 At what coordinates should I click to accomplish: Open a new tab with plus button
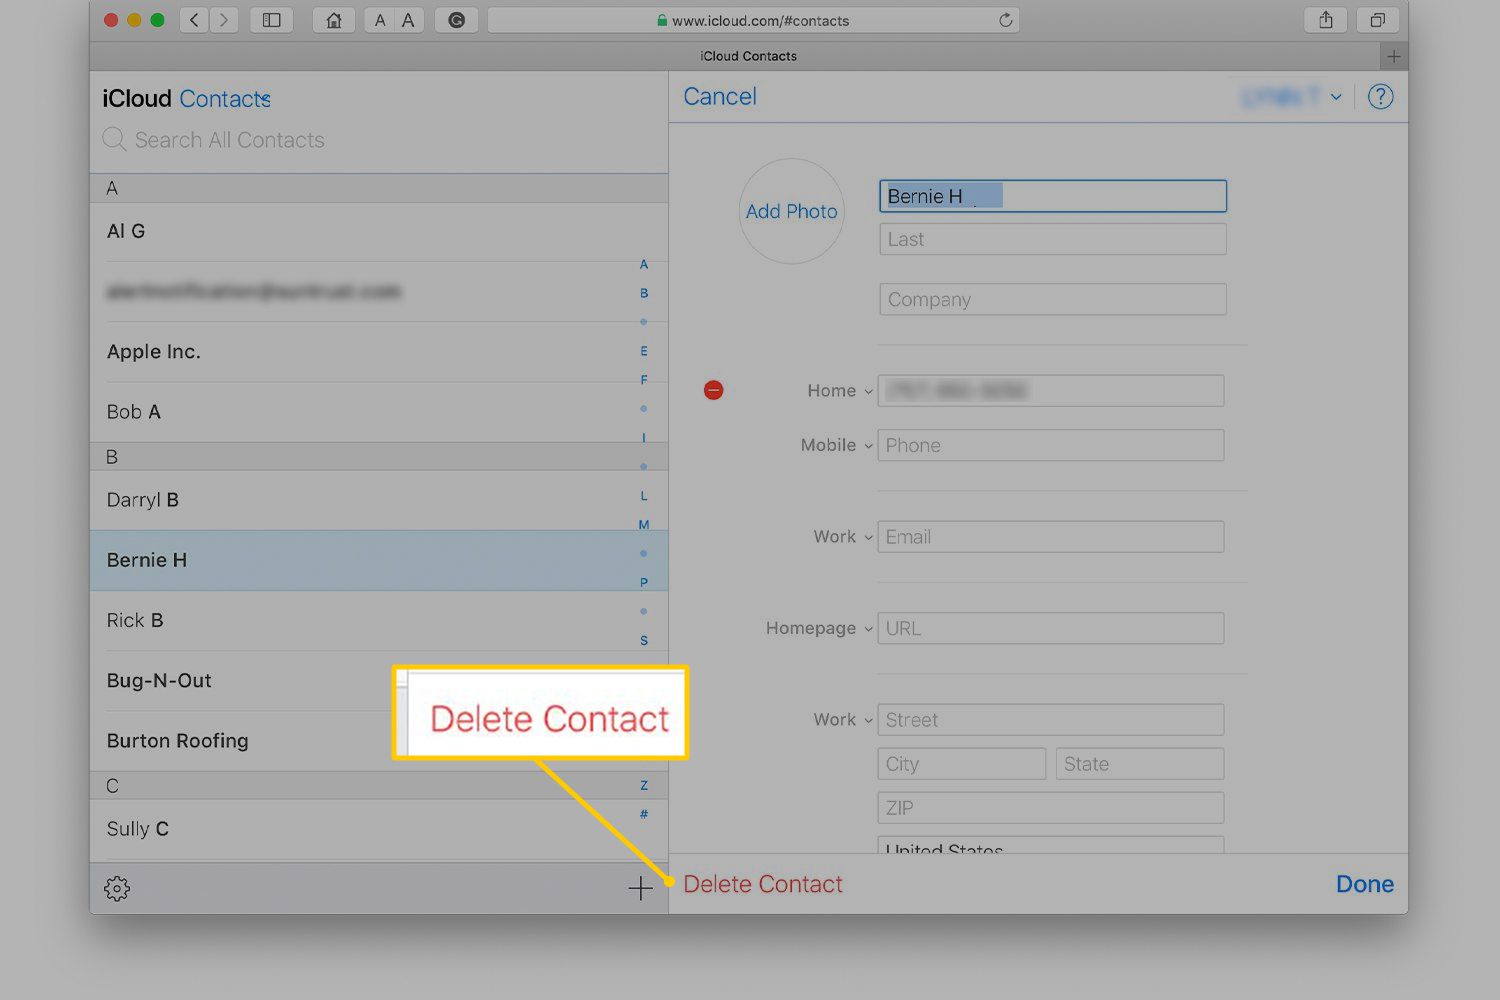(1393, 56)
